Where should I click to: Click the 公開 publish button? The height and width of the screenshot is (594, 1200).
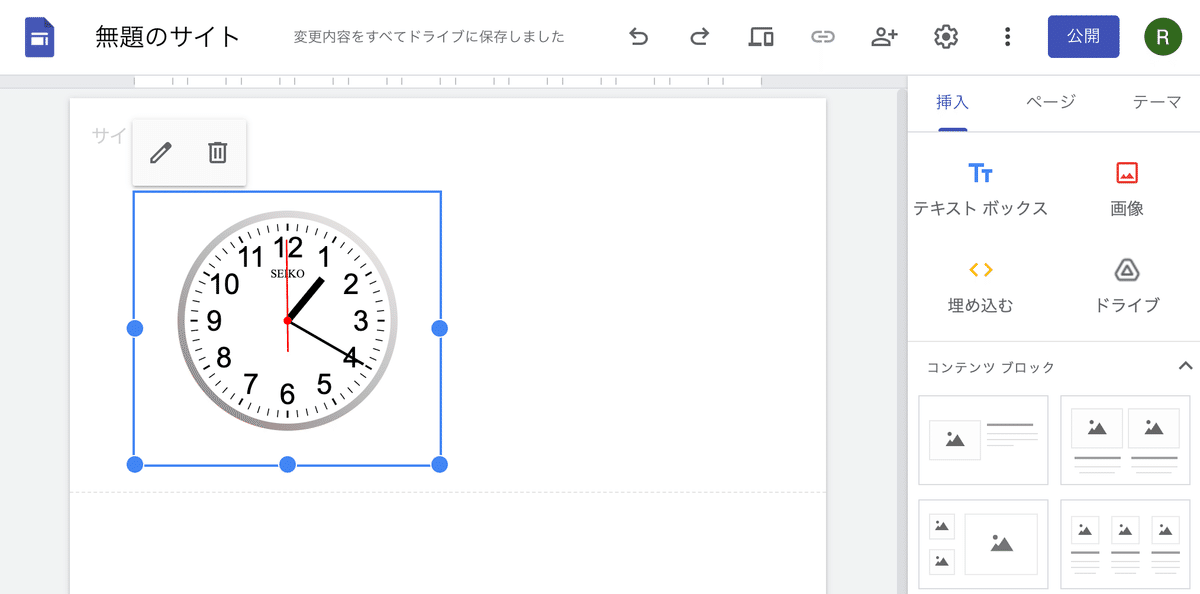pos(1083,37)
